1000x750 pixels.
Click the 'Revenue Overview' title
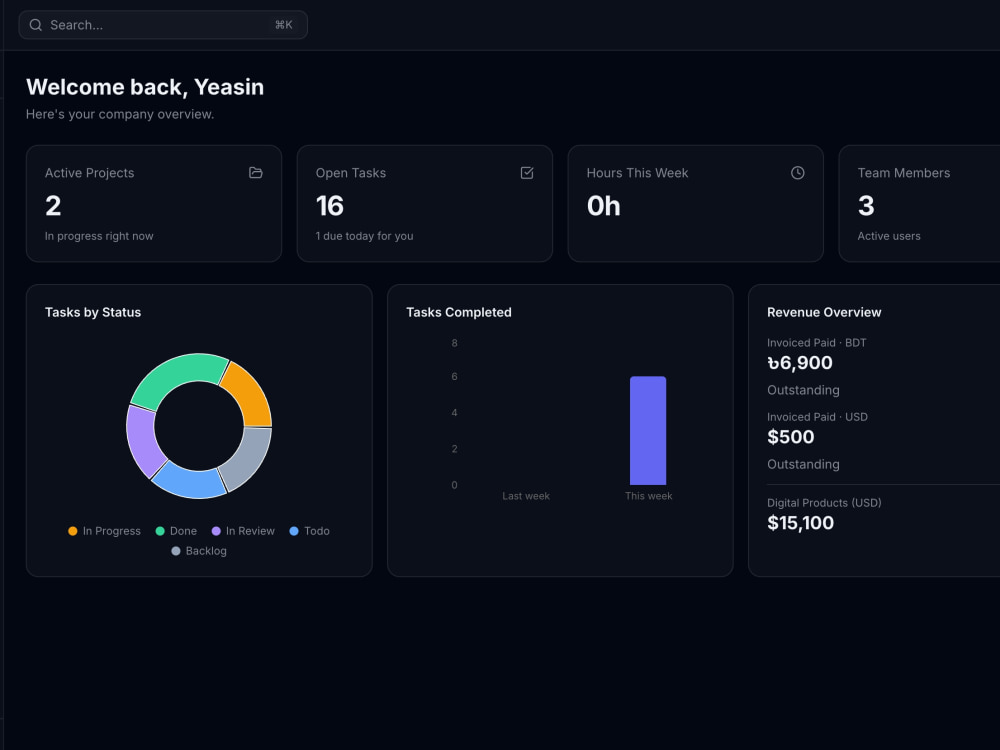(x=824, y=312)
